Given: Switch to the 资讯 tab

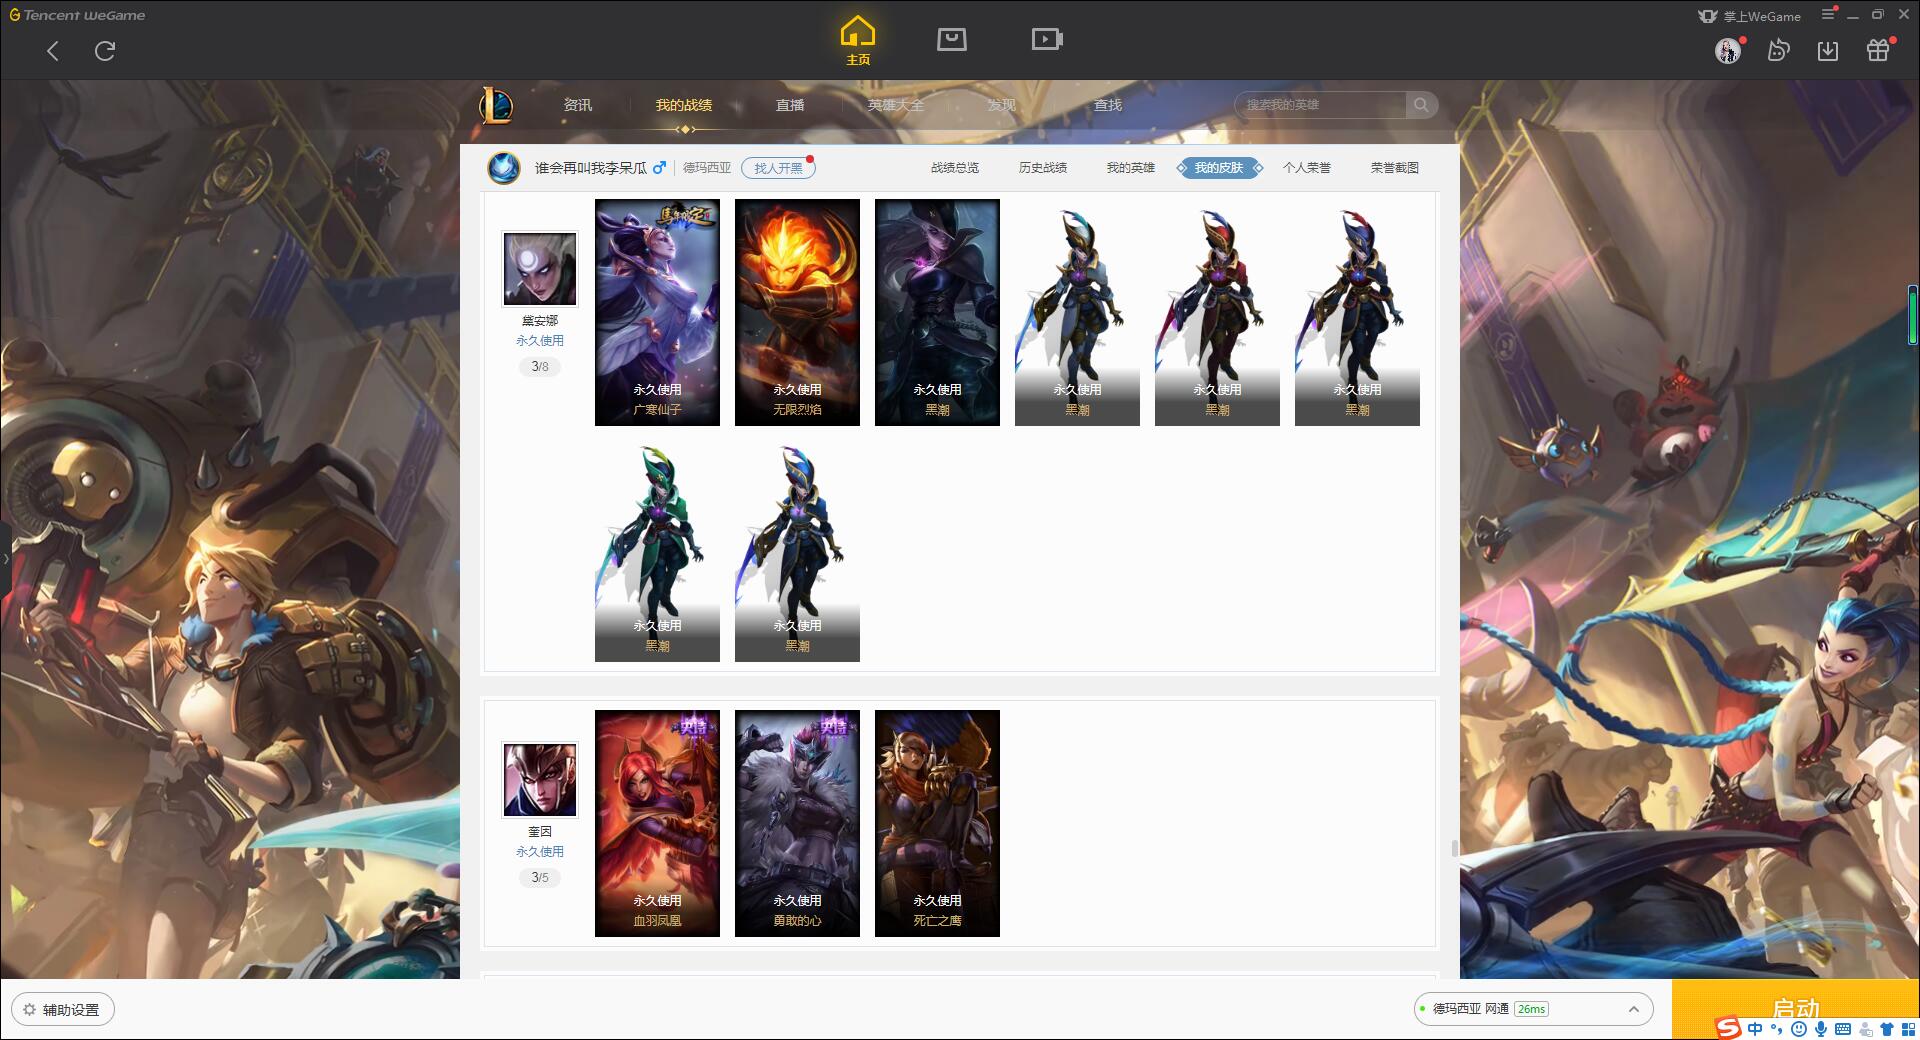Looking at the screenshot, I should [x=578, y=105].
